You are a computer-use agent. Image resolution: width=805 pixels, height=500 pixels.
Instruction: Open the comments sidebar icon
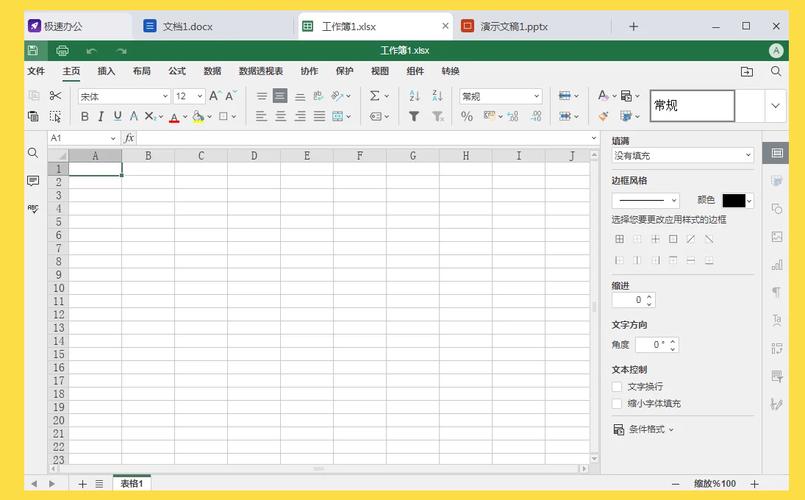[x=33, y=181]
